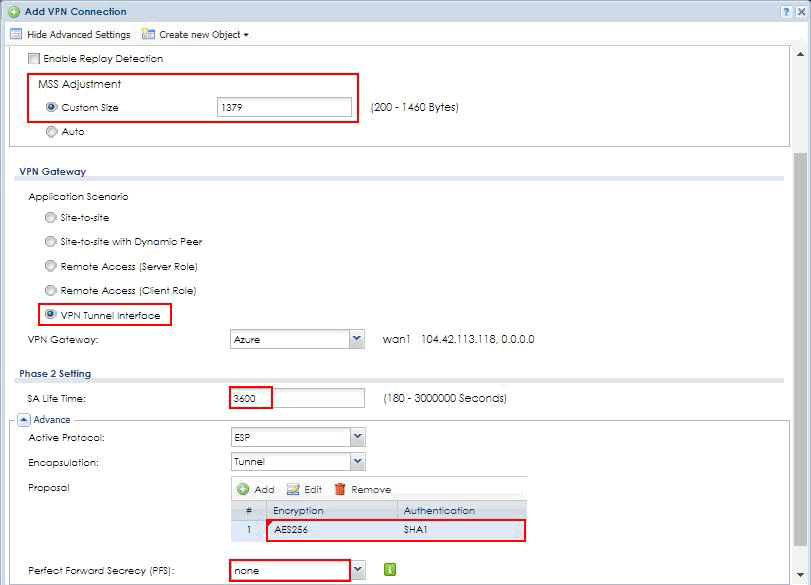Click the SA Life Time field

pyautogui.click(x=297, y=398)
